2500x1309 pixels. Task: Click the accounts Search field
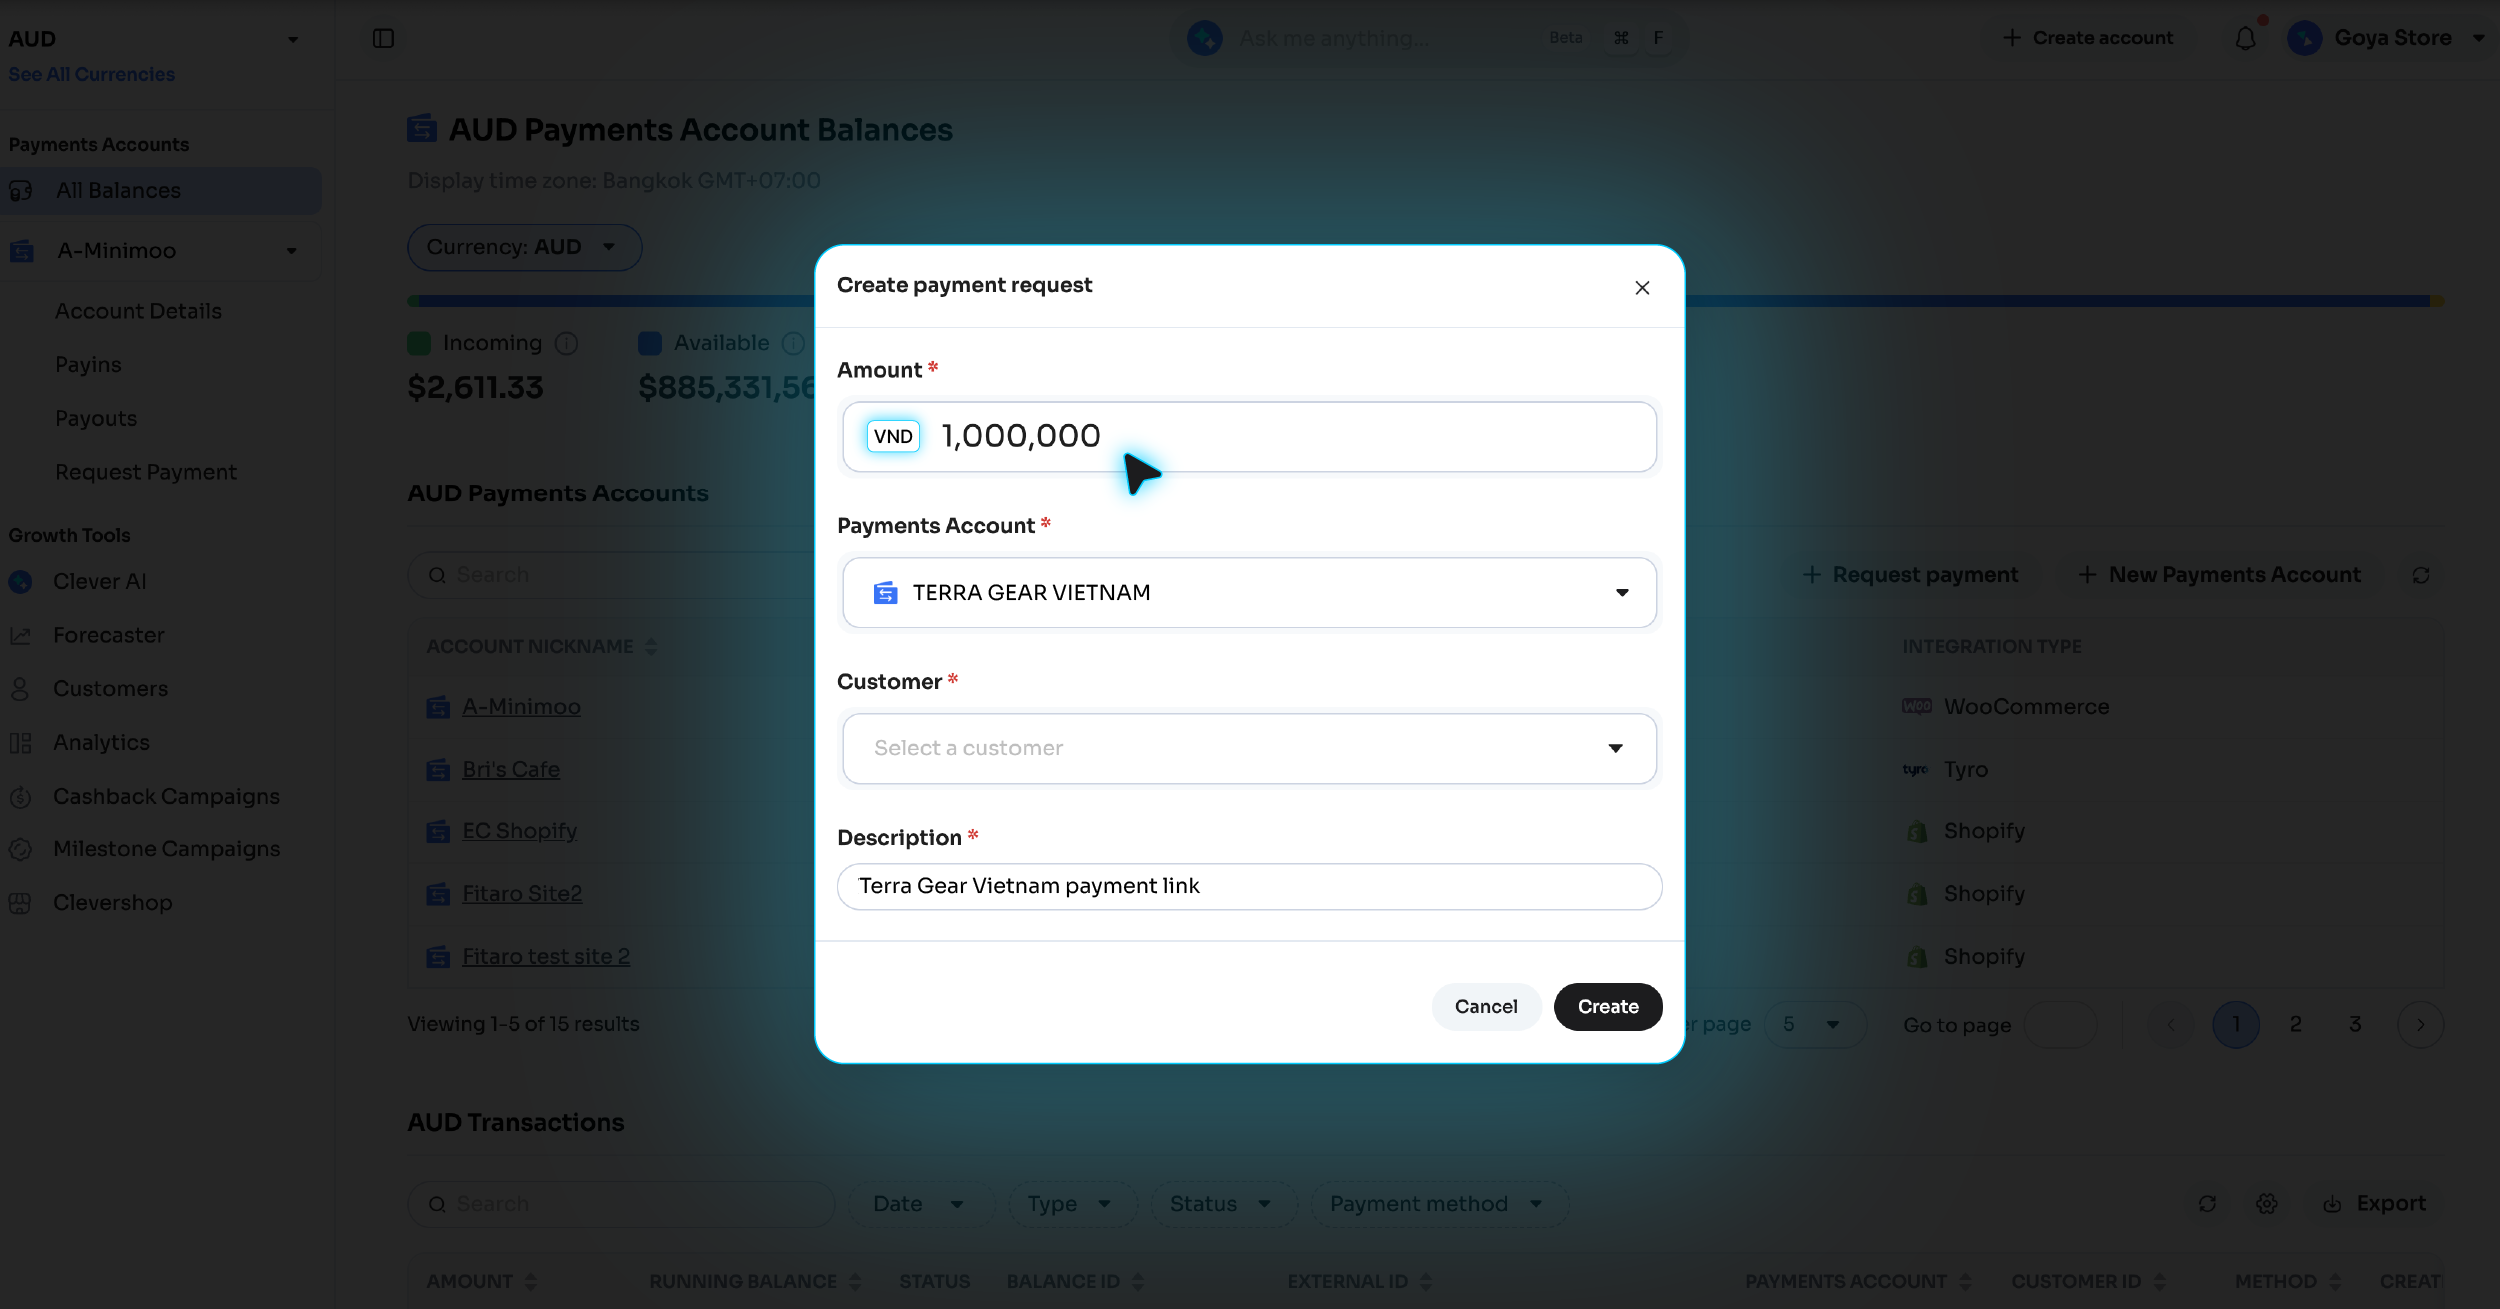pyautogui.click(x=612, y=575)
